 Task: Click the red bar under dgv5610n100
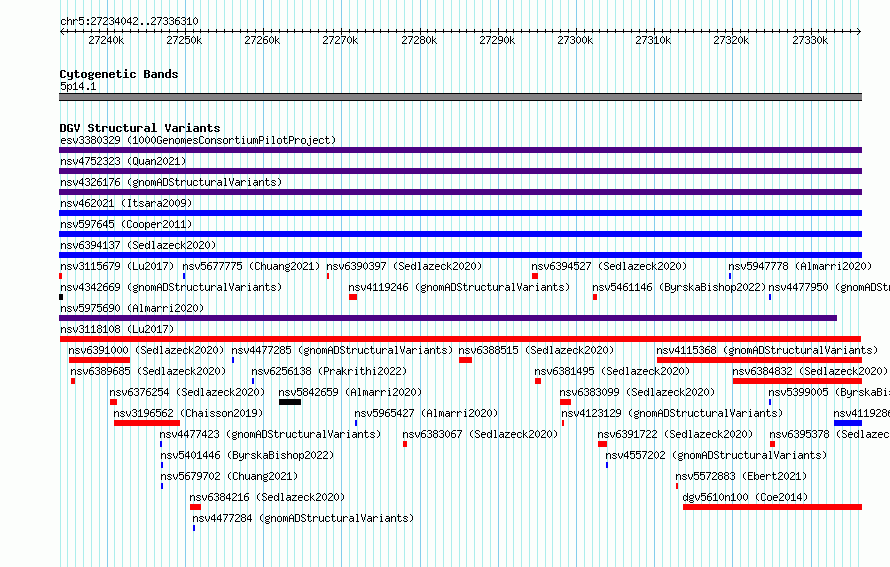click(x=773, y=507)
